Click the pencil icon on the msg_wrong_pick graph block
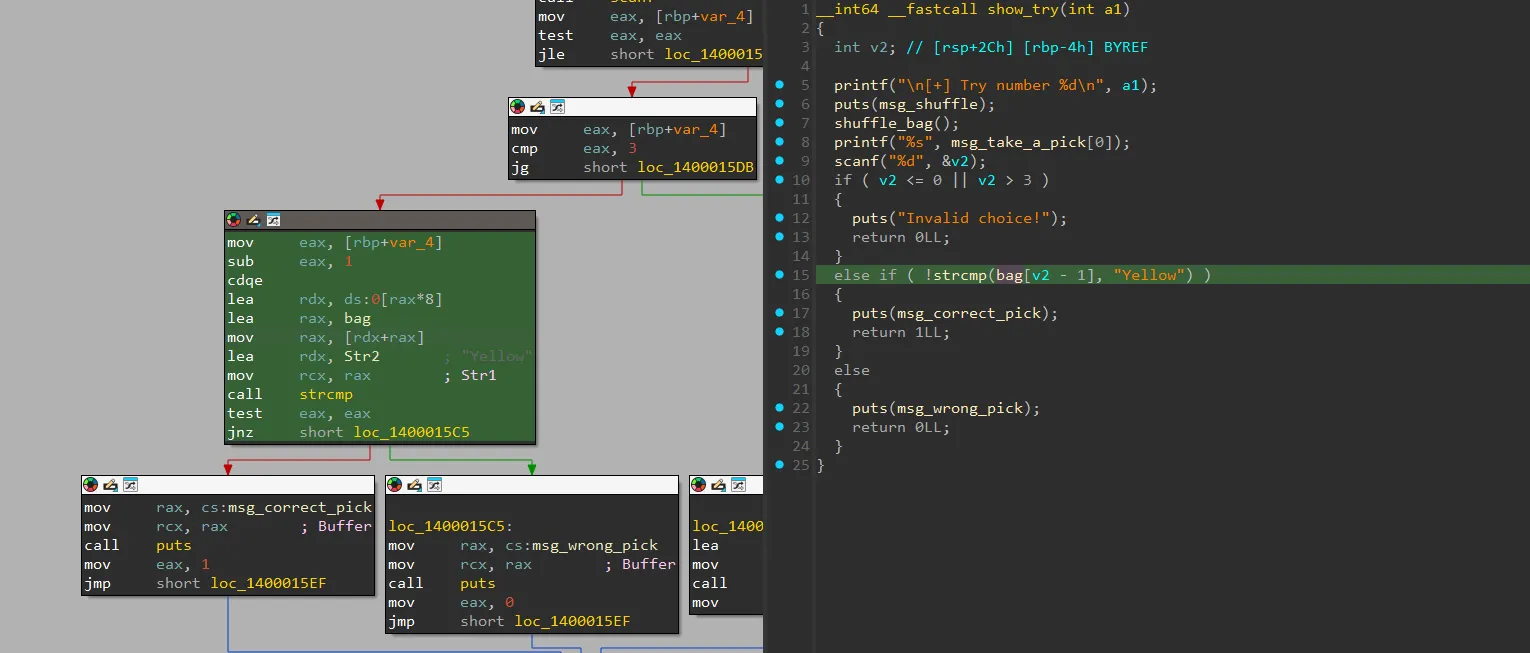Image resolution: width=1530 pixels, height=653 pixels. click(x=414, y=485)
